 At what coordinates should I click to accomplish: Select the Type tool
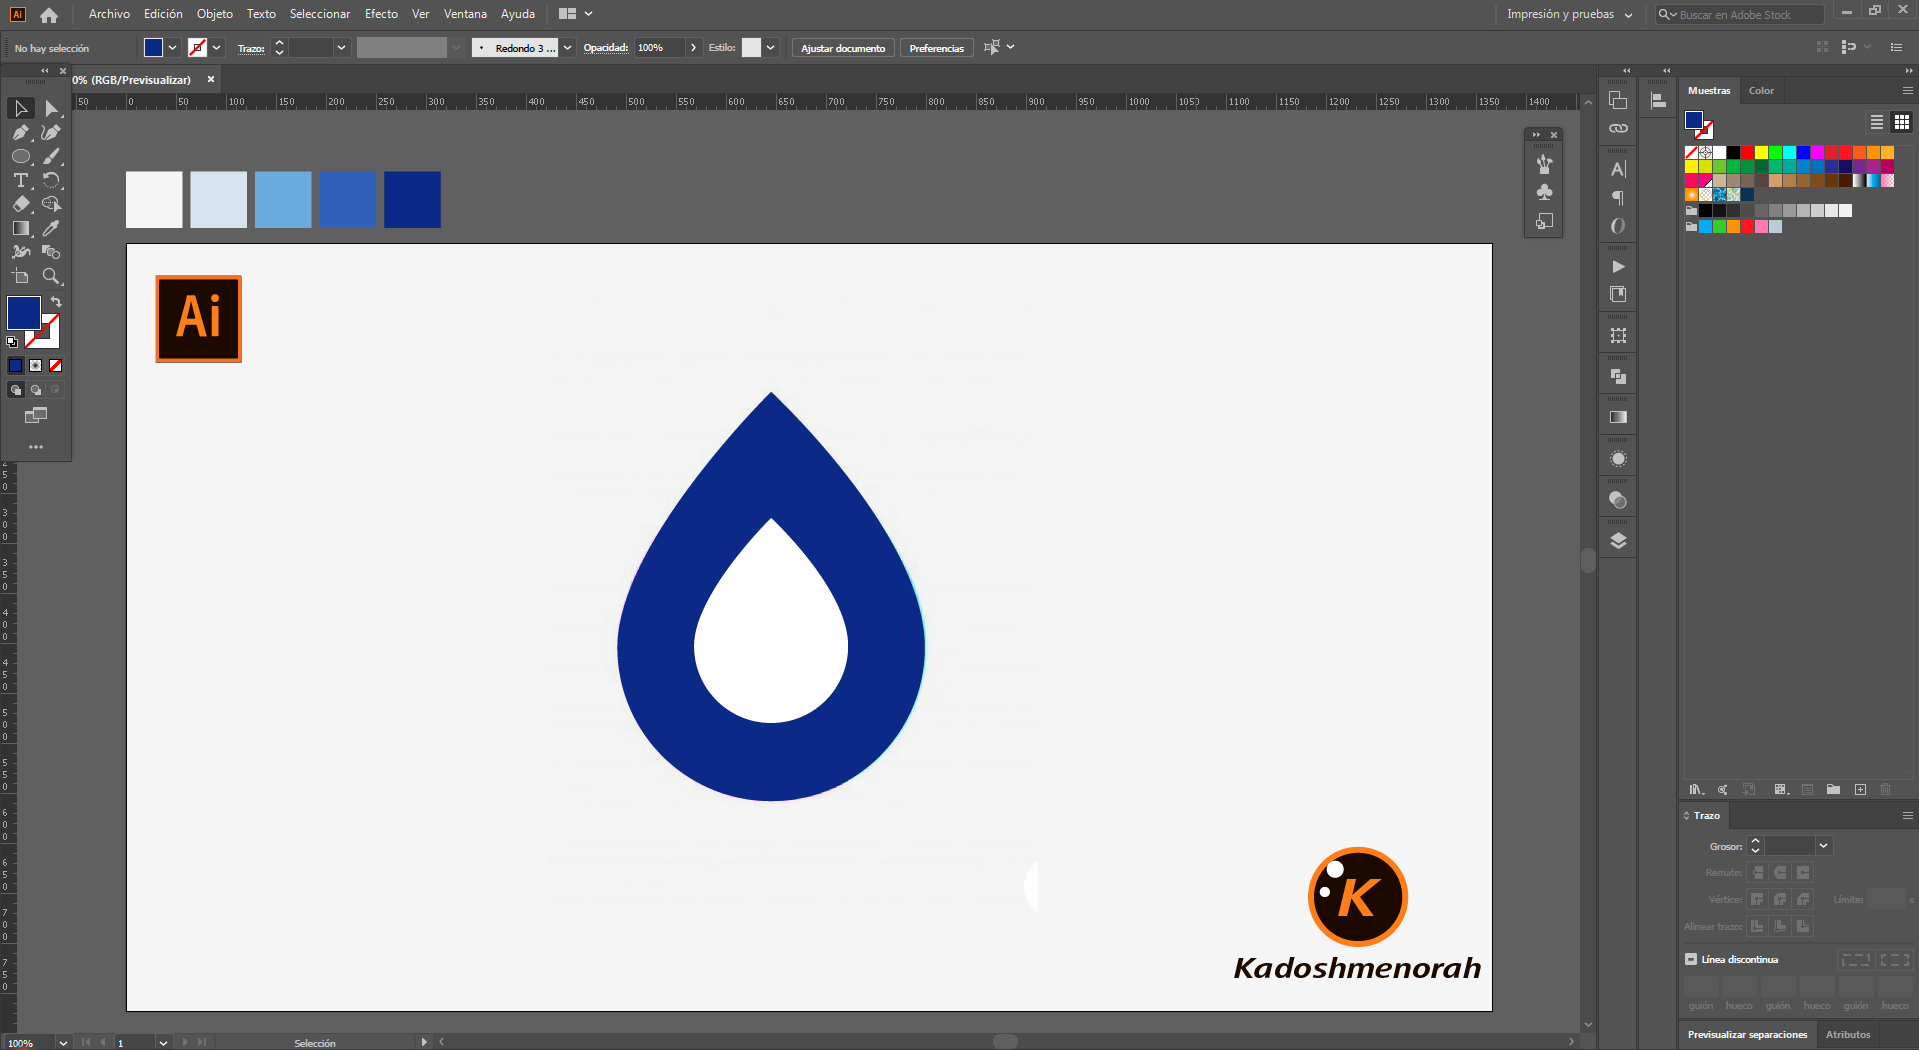(21, 180)
